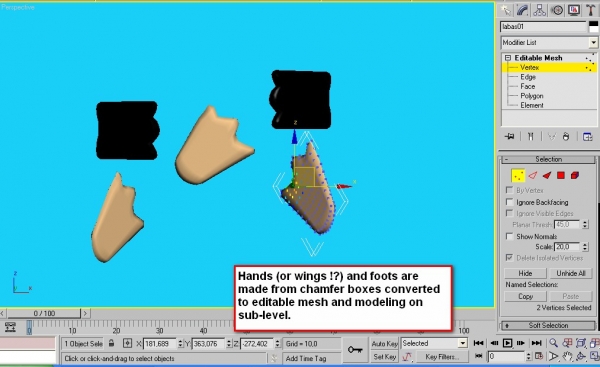This screenshot has width=600, height=367.
Task: Click Add Time Tag
Action: pos(306,359)
